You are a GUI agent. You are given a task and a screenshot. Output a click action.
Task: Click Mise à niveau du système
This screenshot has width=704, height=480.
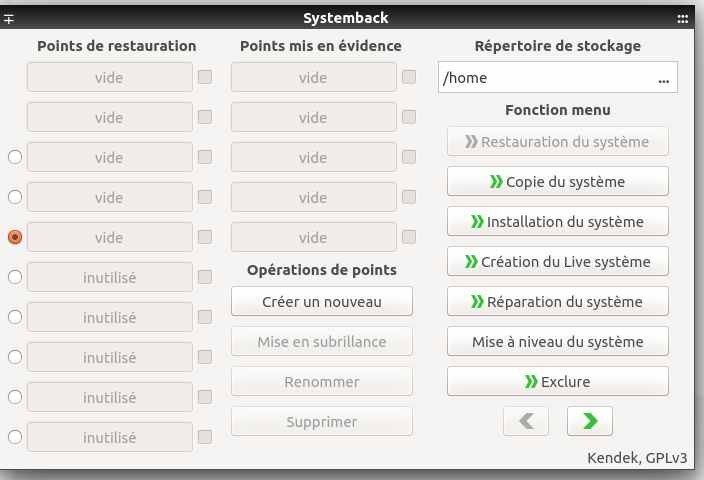[x=557, y=341]
